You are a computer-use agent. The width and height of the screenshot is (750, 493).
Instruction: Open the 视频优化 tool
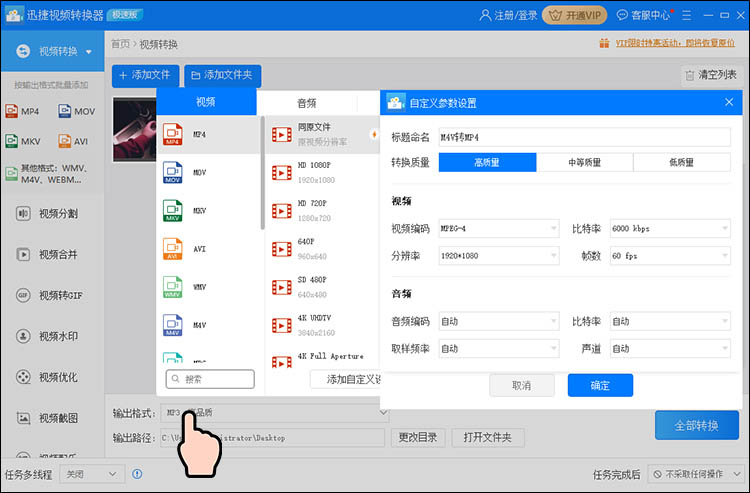[47, 377]
